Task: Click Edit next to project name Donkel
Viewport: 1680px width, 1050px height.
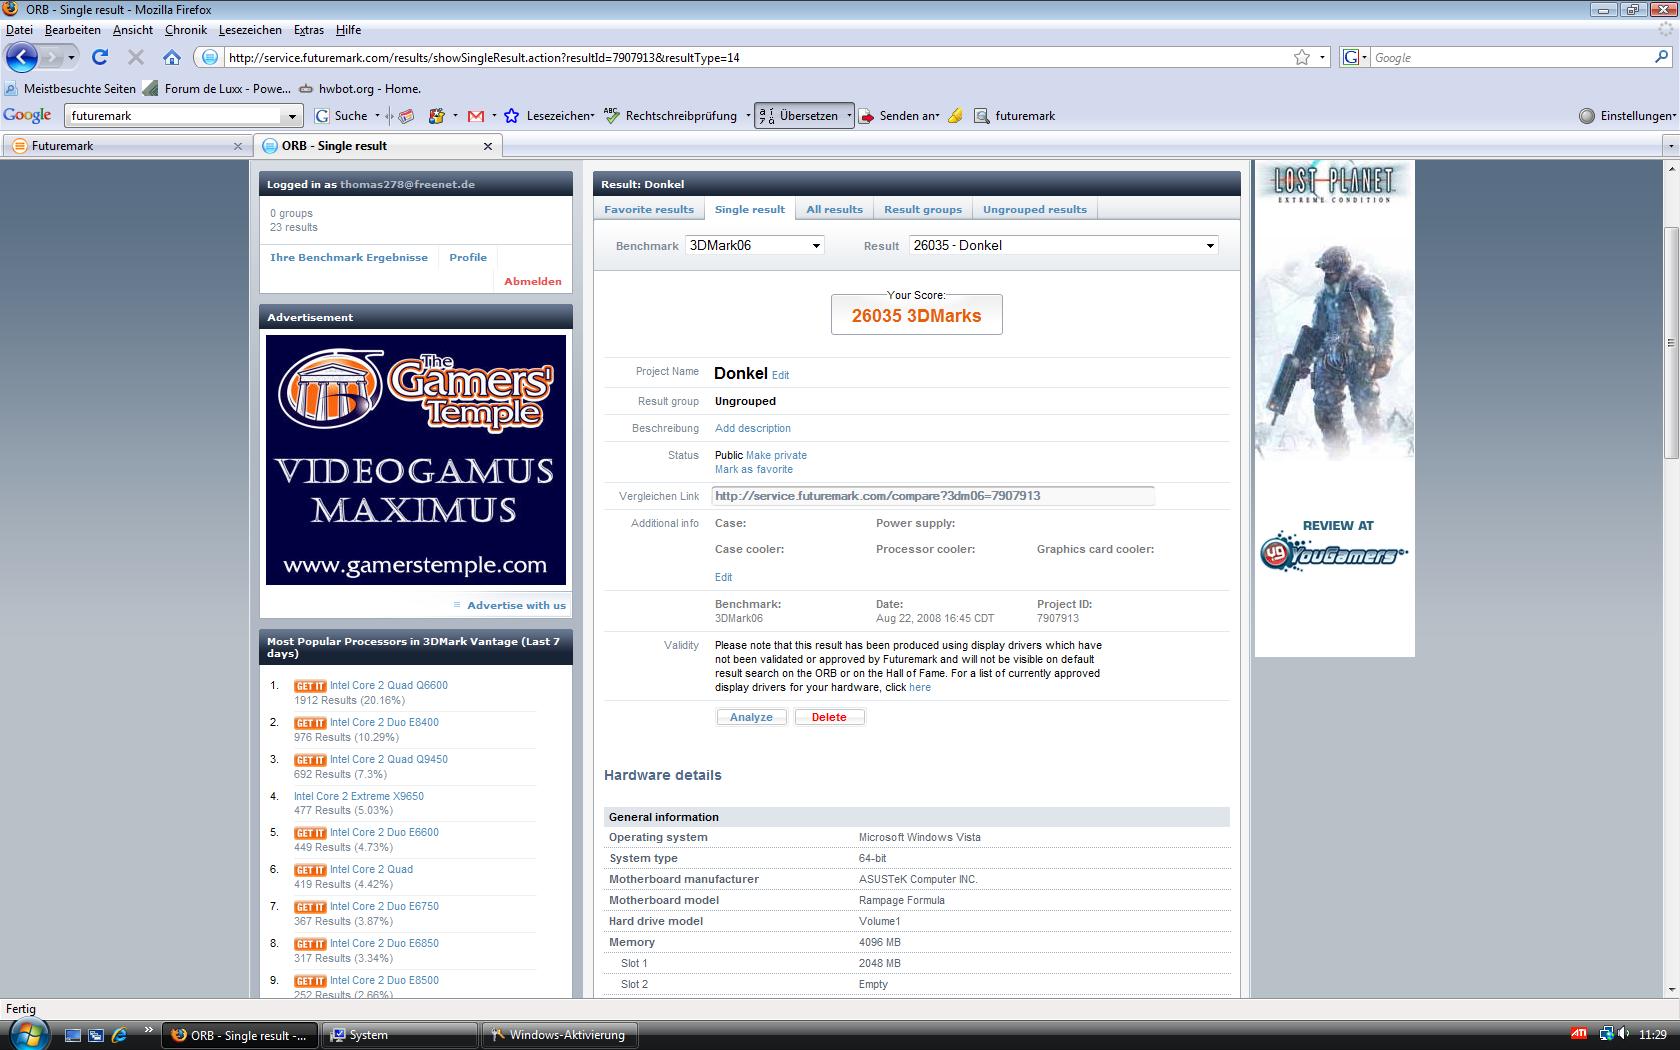Action: 780,375
